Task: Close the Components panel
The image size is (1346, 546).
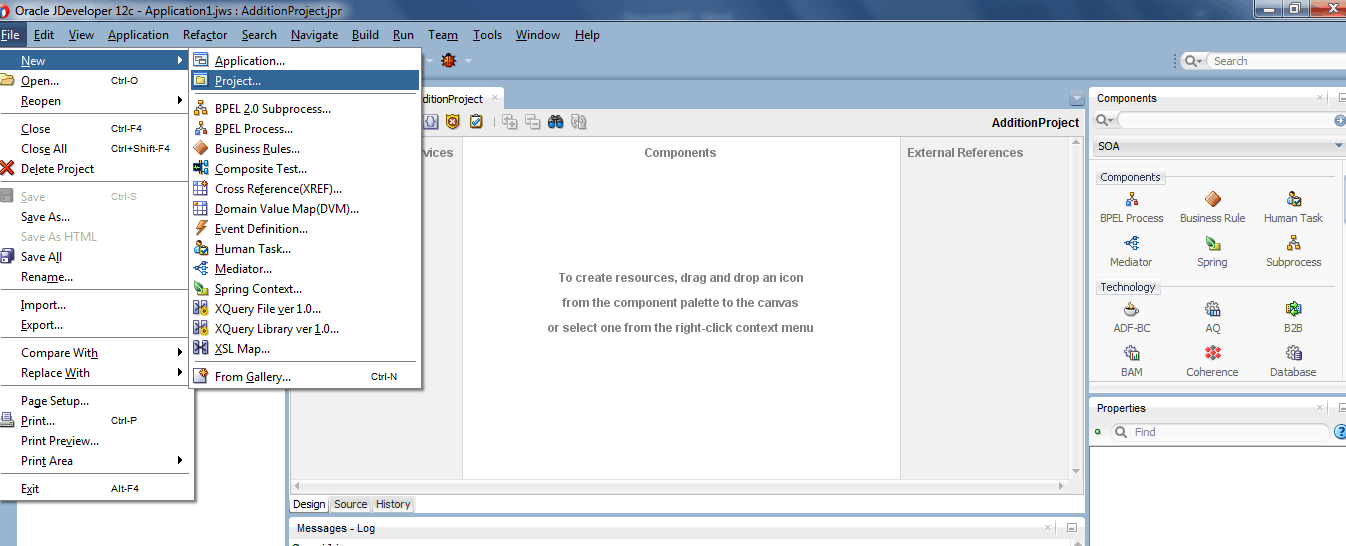Action: pyautogui.click(x=1320, y=98)
